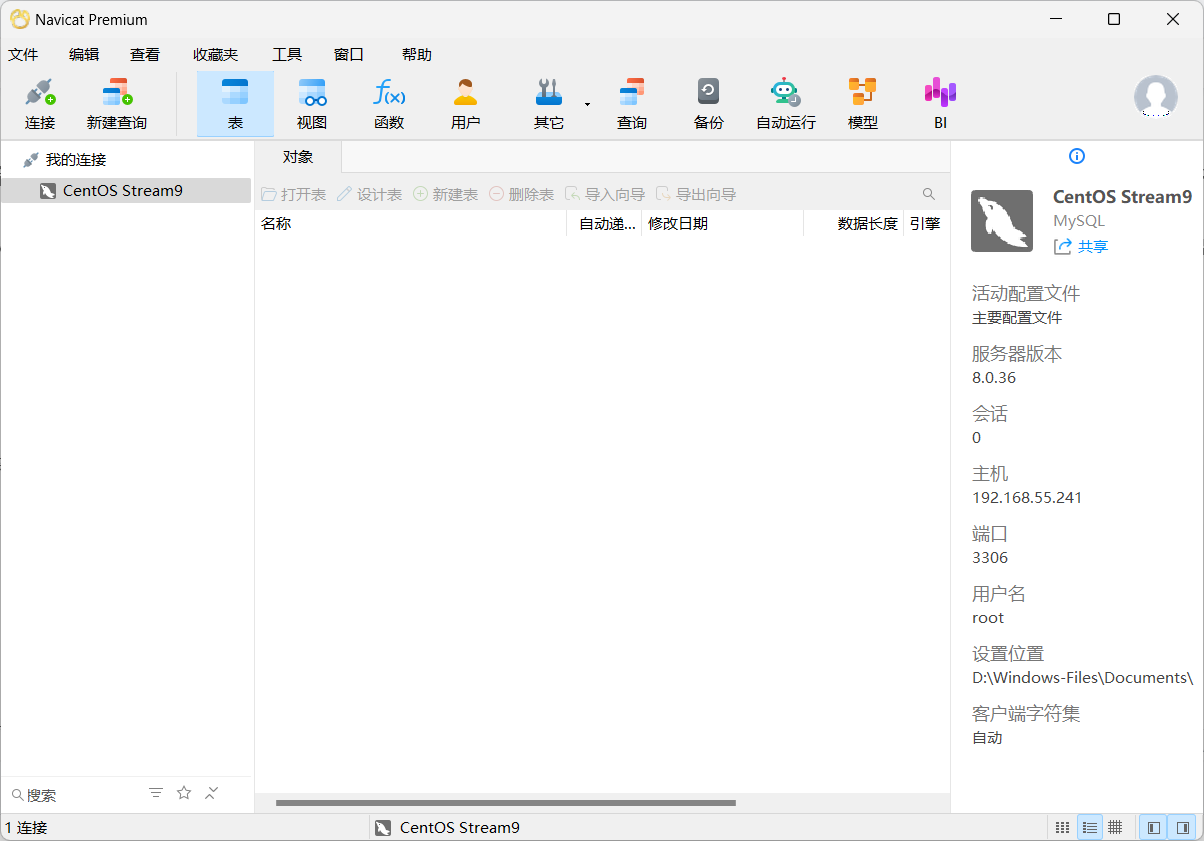Viewport: 1204px width, 841px height.
Task: Click the star favorites icon in sidebar
Action: click(x=184, y=793)
